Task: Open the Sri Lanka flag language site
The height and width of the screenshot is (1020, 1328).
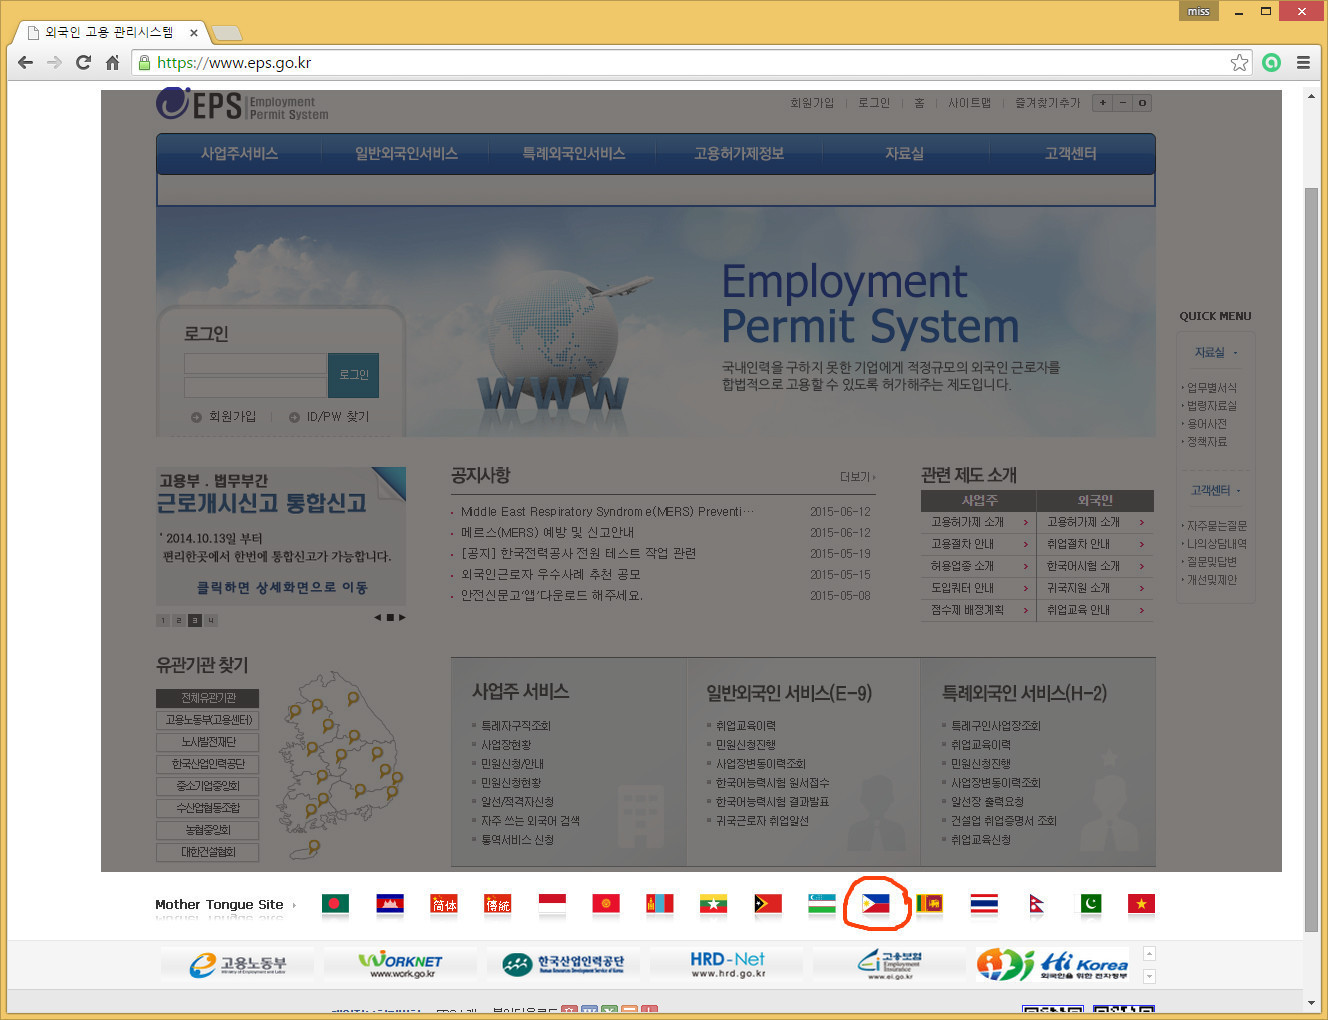Action: [x=929, y=904]
